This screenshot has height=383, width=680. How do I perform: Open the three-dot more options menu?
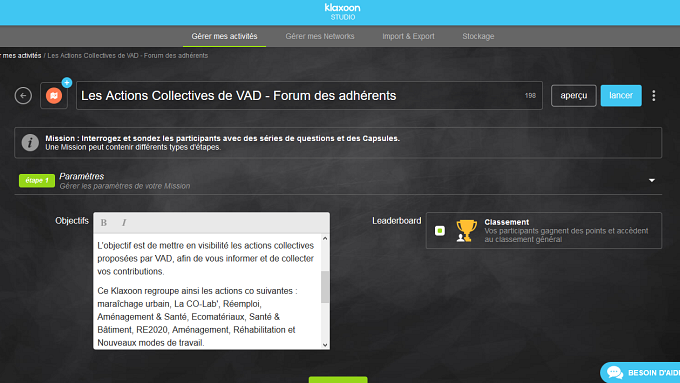(x=654, y=95)
